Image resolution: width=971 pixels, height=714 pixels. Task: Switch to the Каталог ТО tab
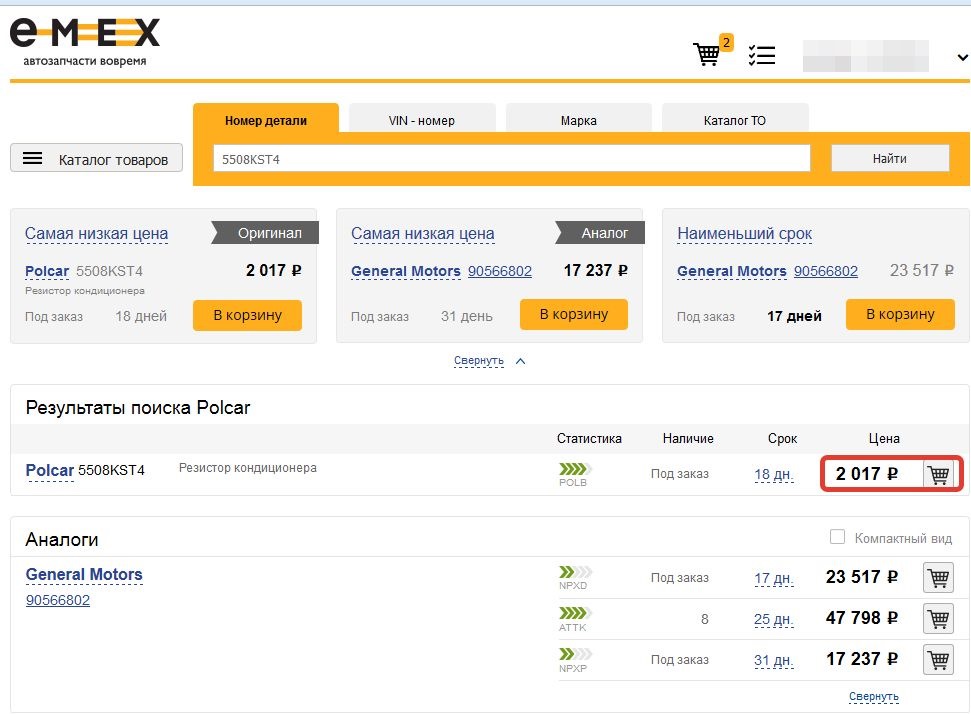click(x=734, y=120)
